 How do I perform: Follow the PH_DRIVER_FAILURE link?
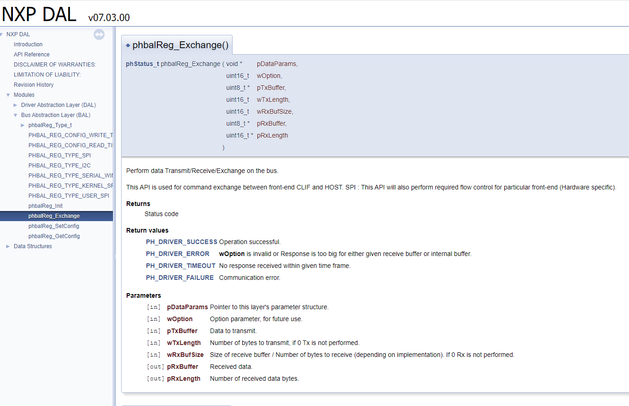coord(180,278)
